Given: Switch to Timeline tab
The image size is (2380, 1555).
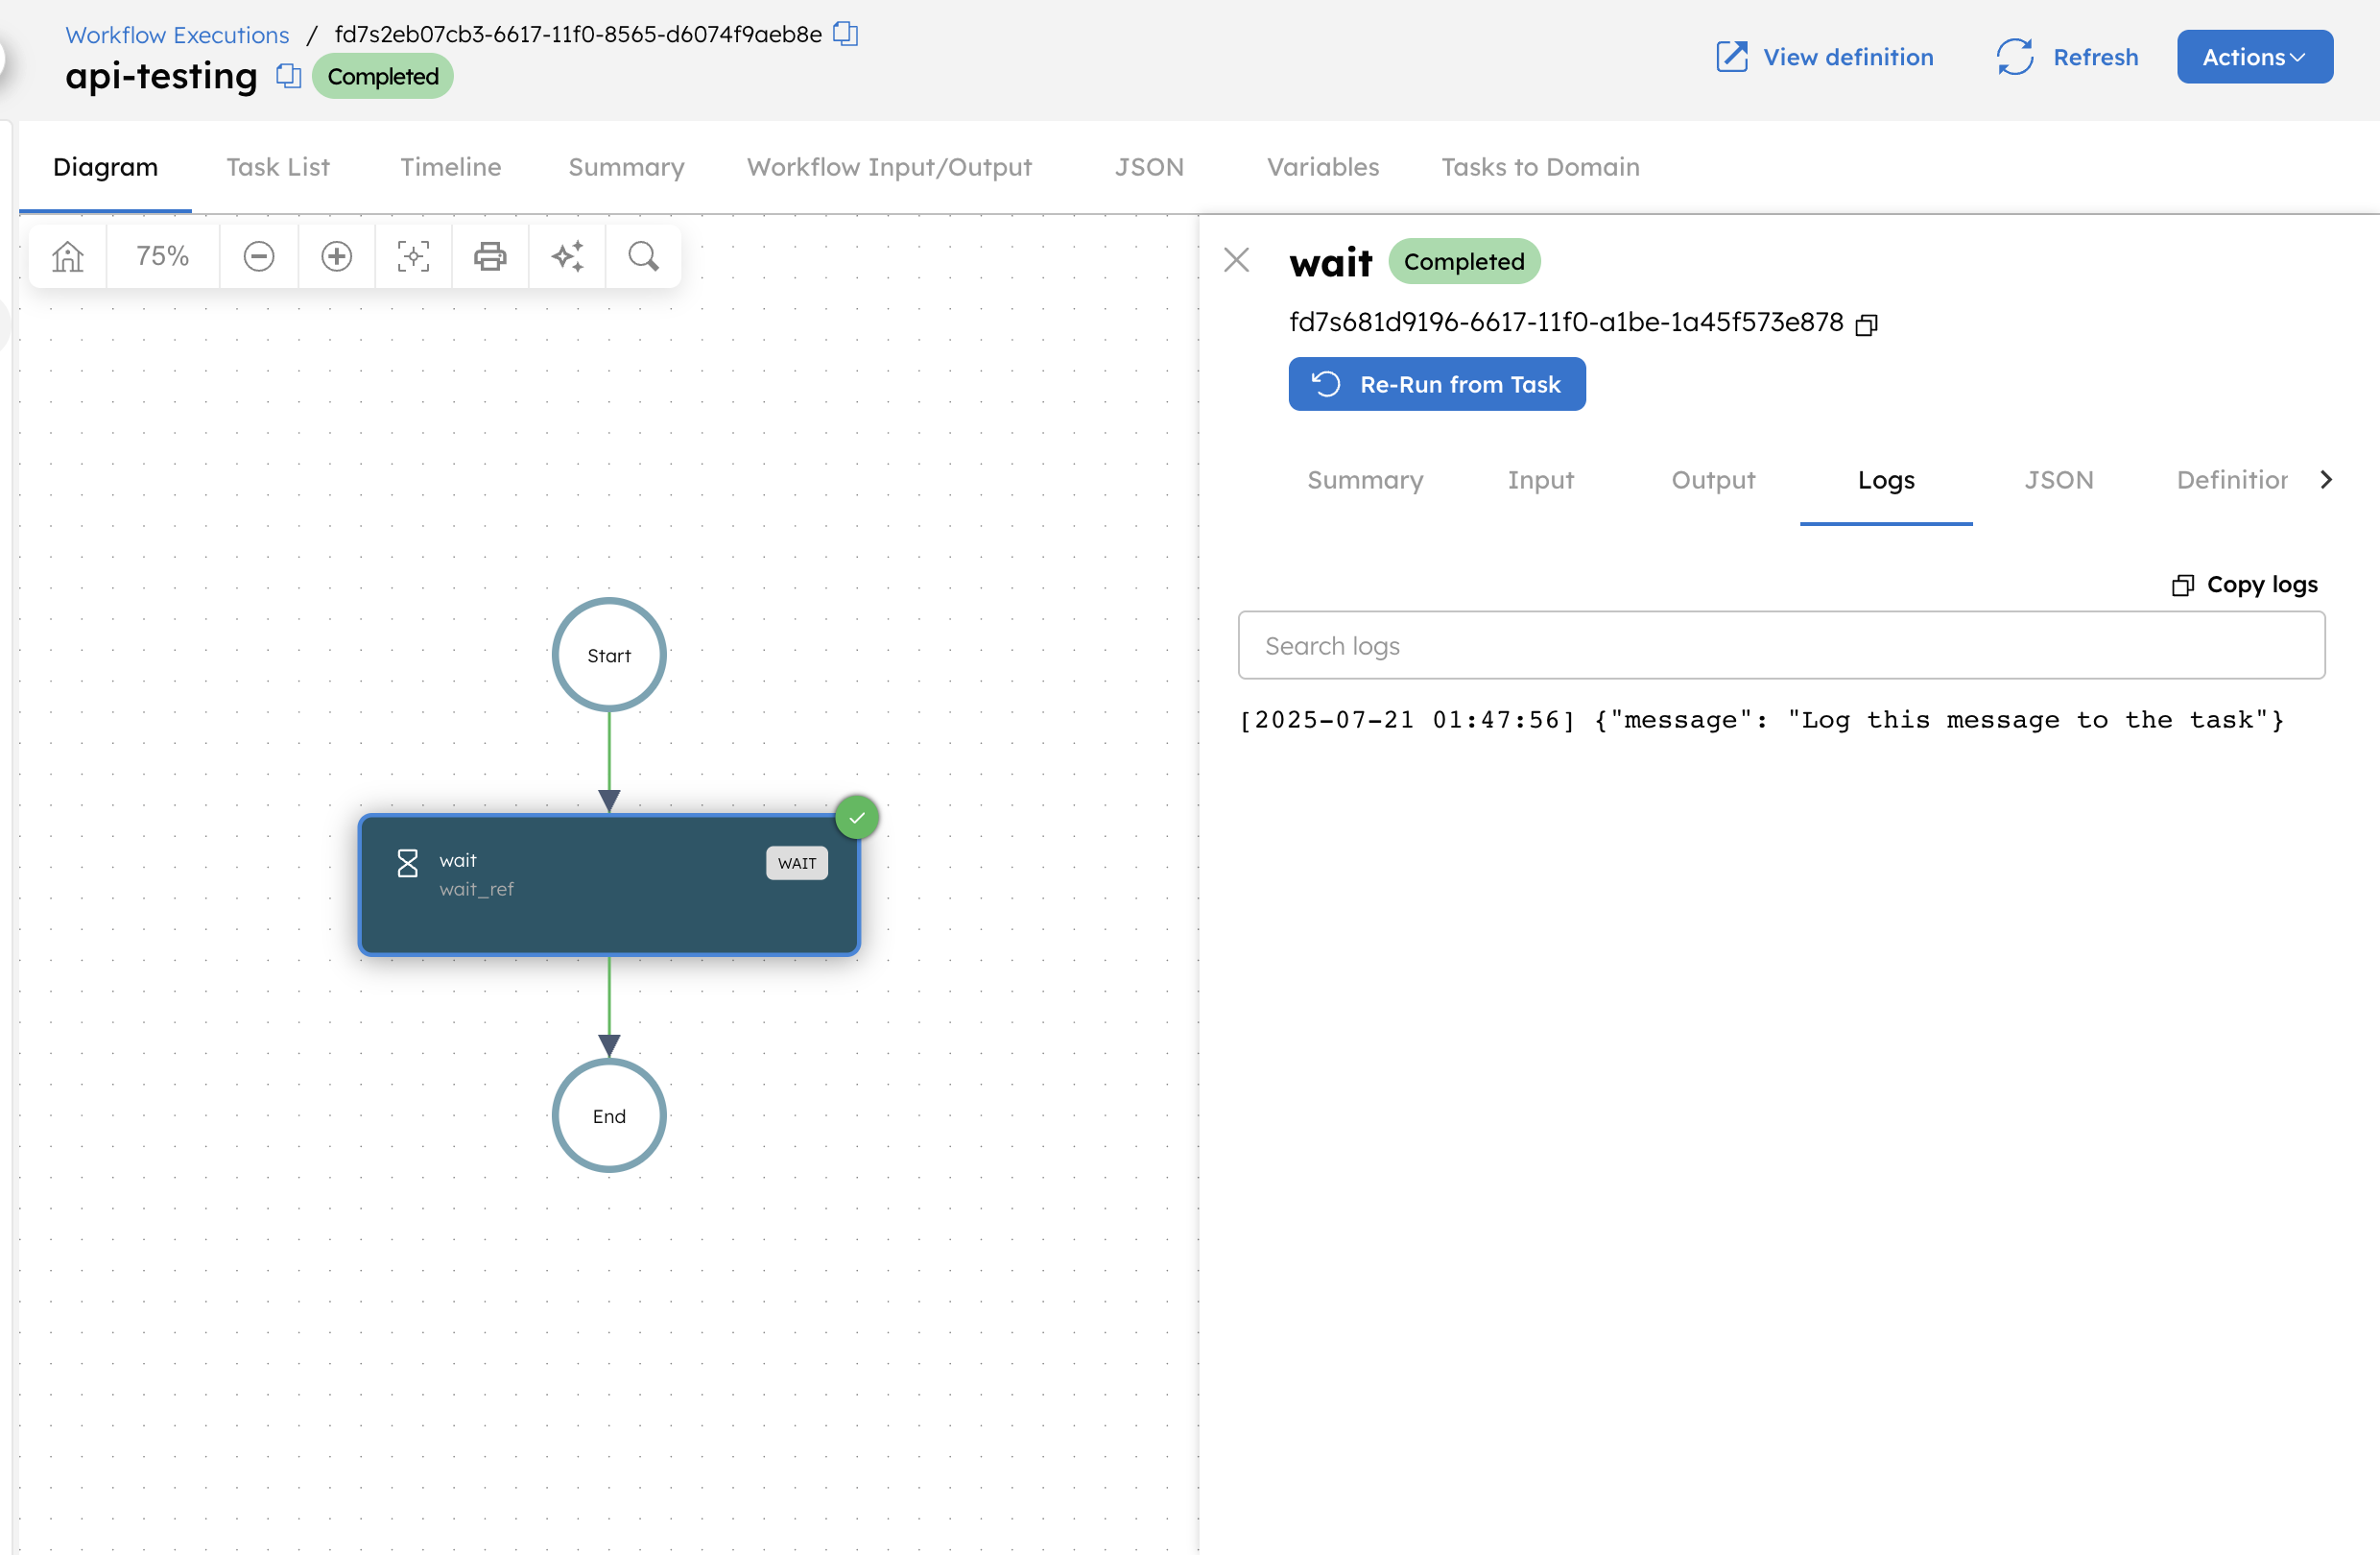Looking at the screenshot, I should 451,167.
